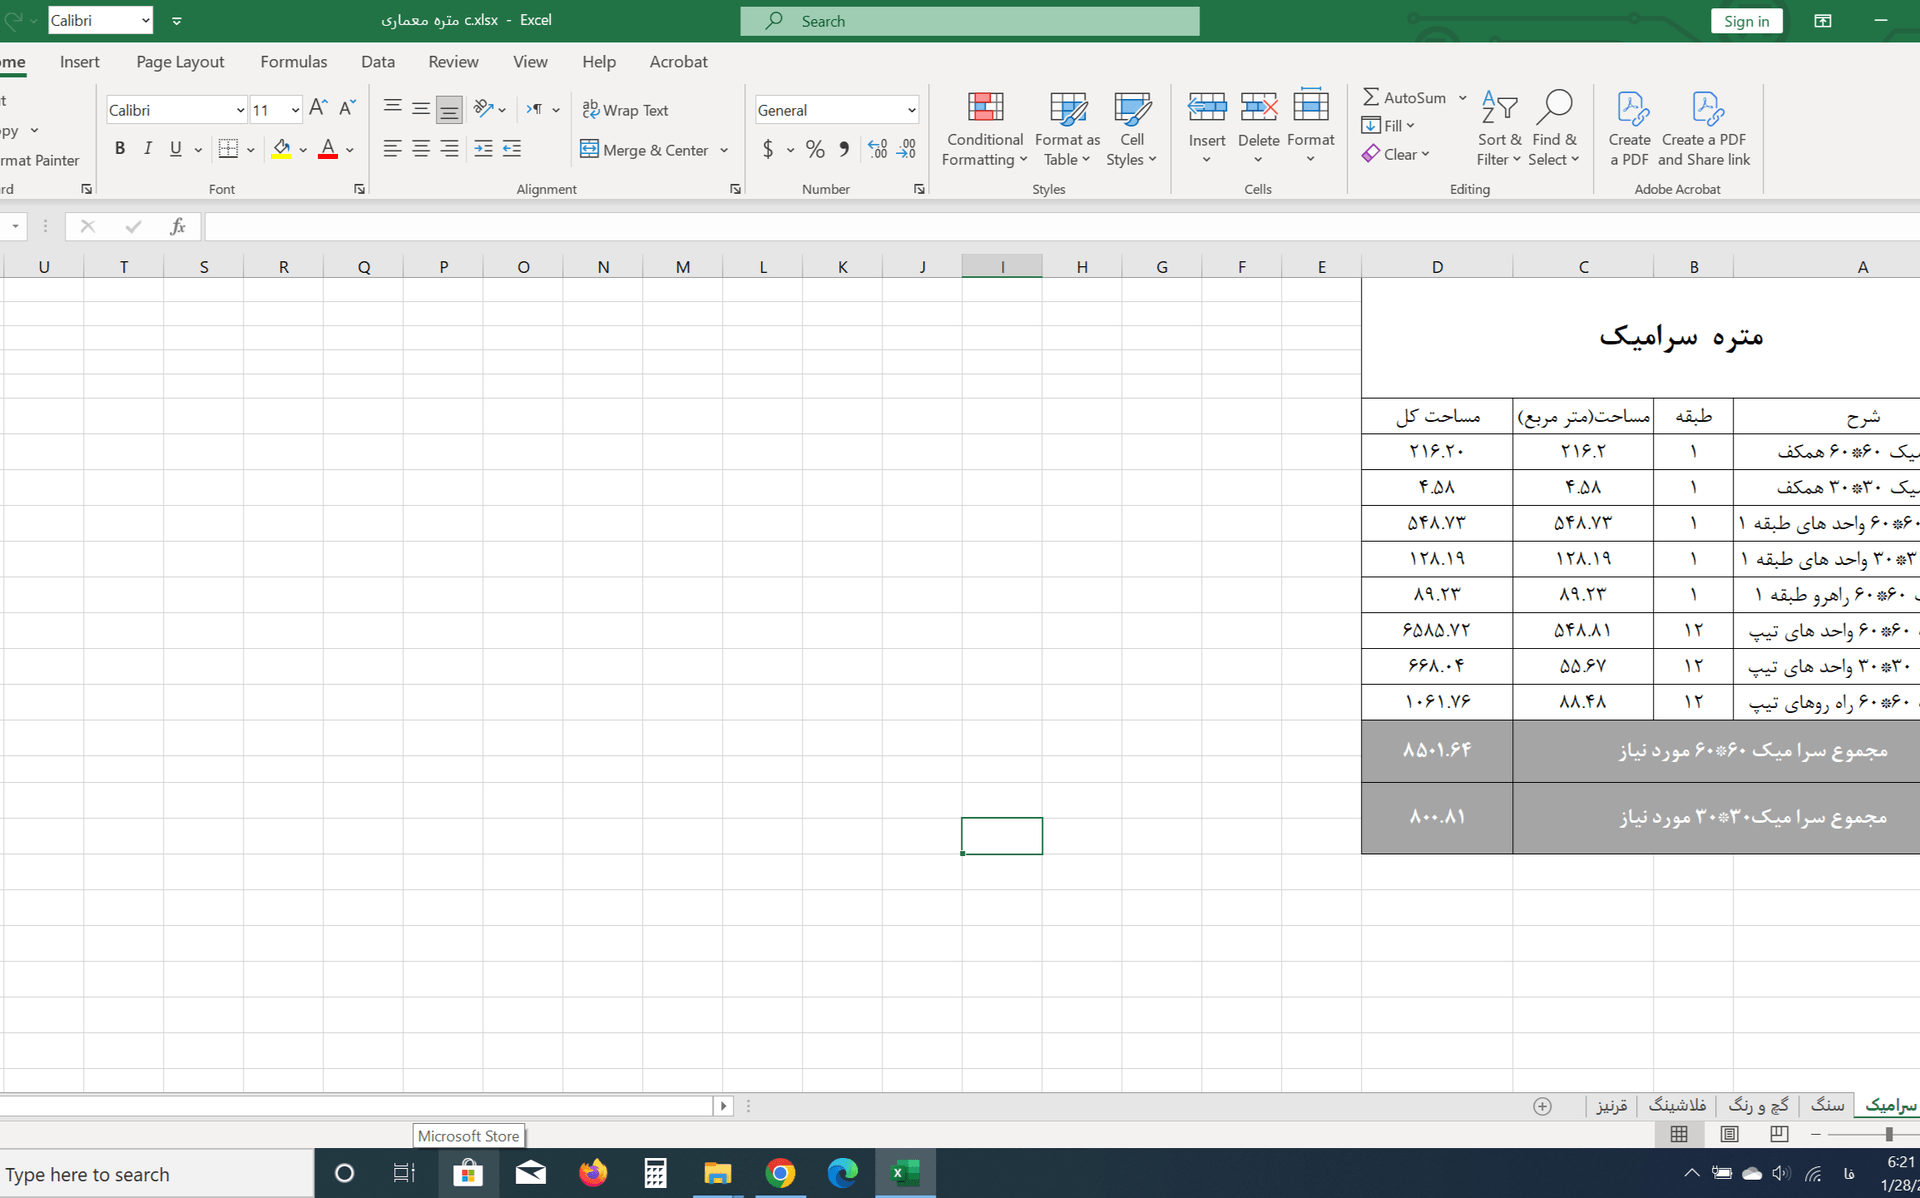This screenshot has width=1920, height=1198.
Task: Open Sort & Filter menu
Action: coord(1498,130)
